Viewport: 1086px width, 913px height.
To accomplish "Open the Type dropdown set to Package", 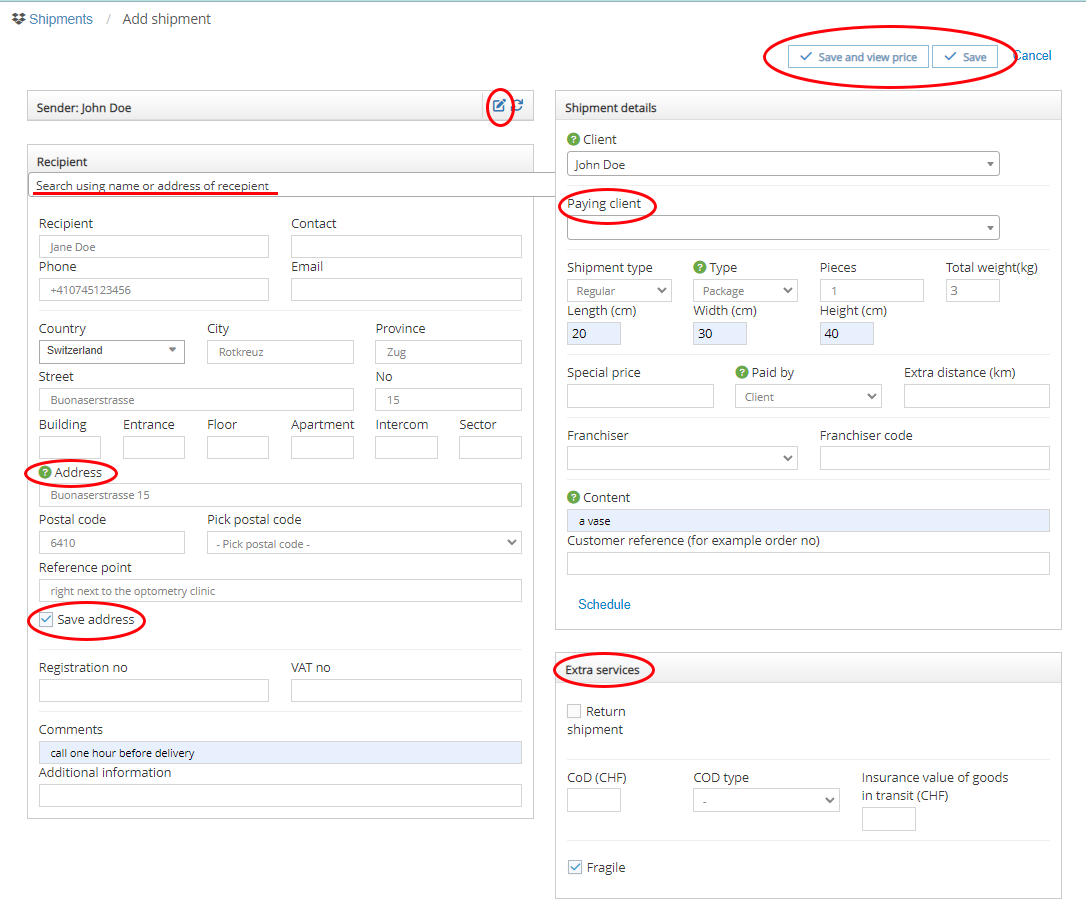I will tap(745, 291).
